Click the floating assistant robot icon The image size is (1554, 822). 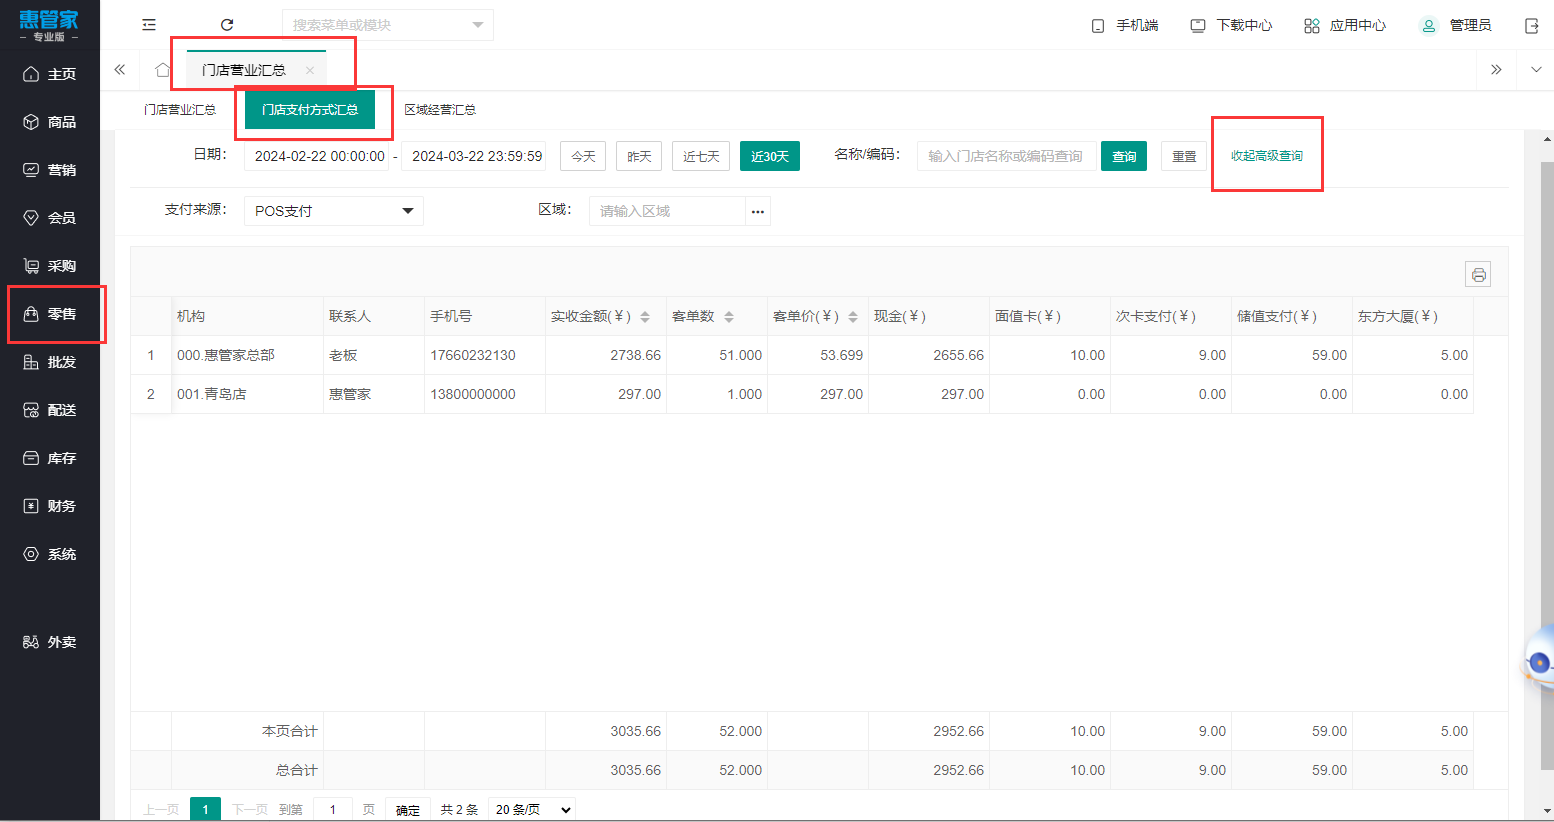tap(1539, 661)
